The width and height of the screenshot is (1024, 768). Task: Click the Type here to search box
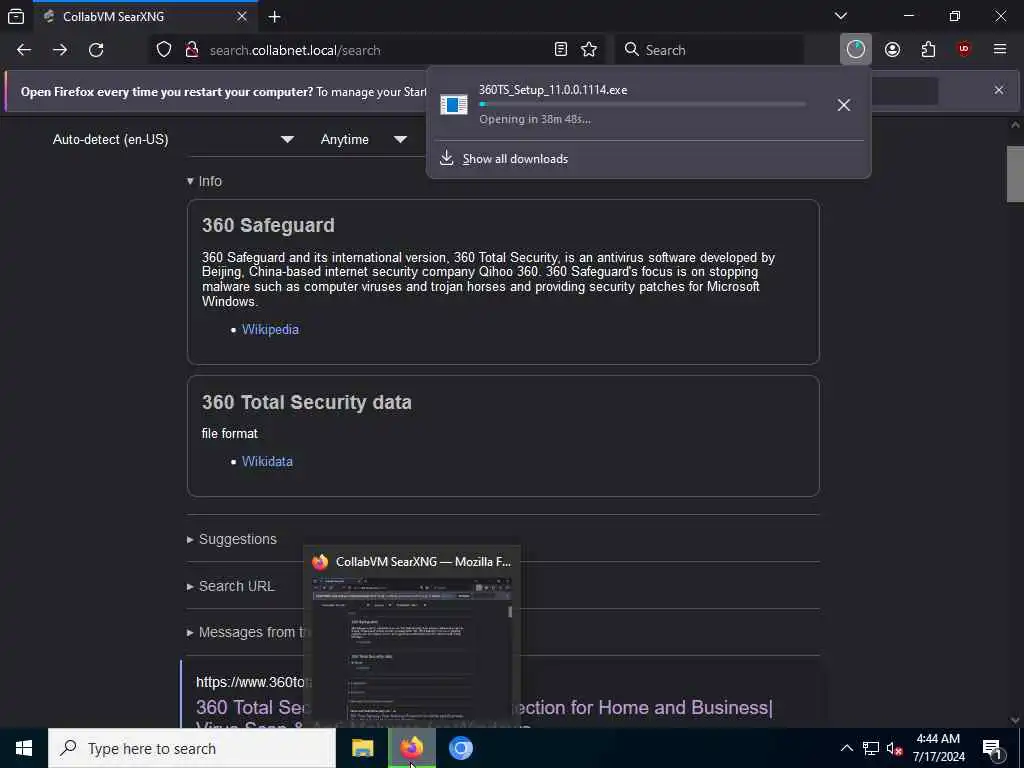click(192, 748)
